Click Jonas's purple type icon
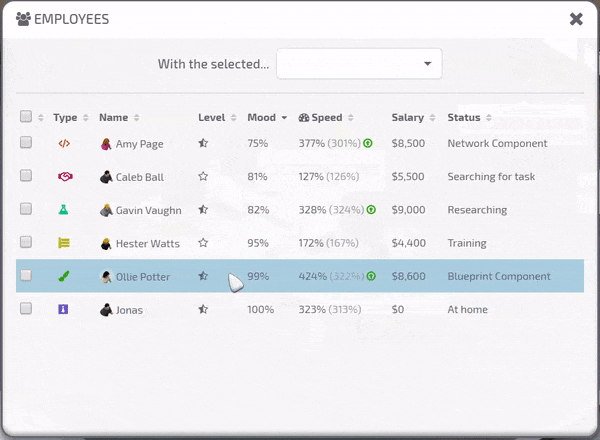This screenshot has width=600, height=440. tap(64, 310)
